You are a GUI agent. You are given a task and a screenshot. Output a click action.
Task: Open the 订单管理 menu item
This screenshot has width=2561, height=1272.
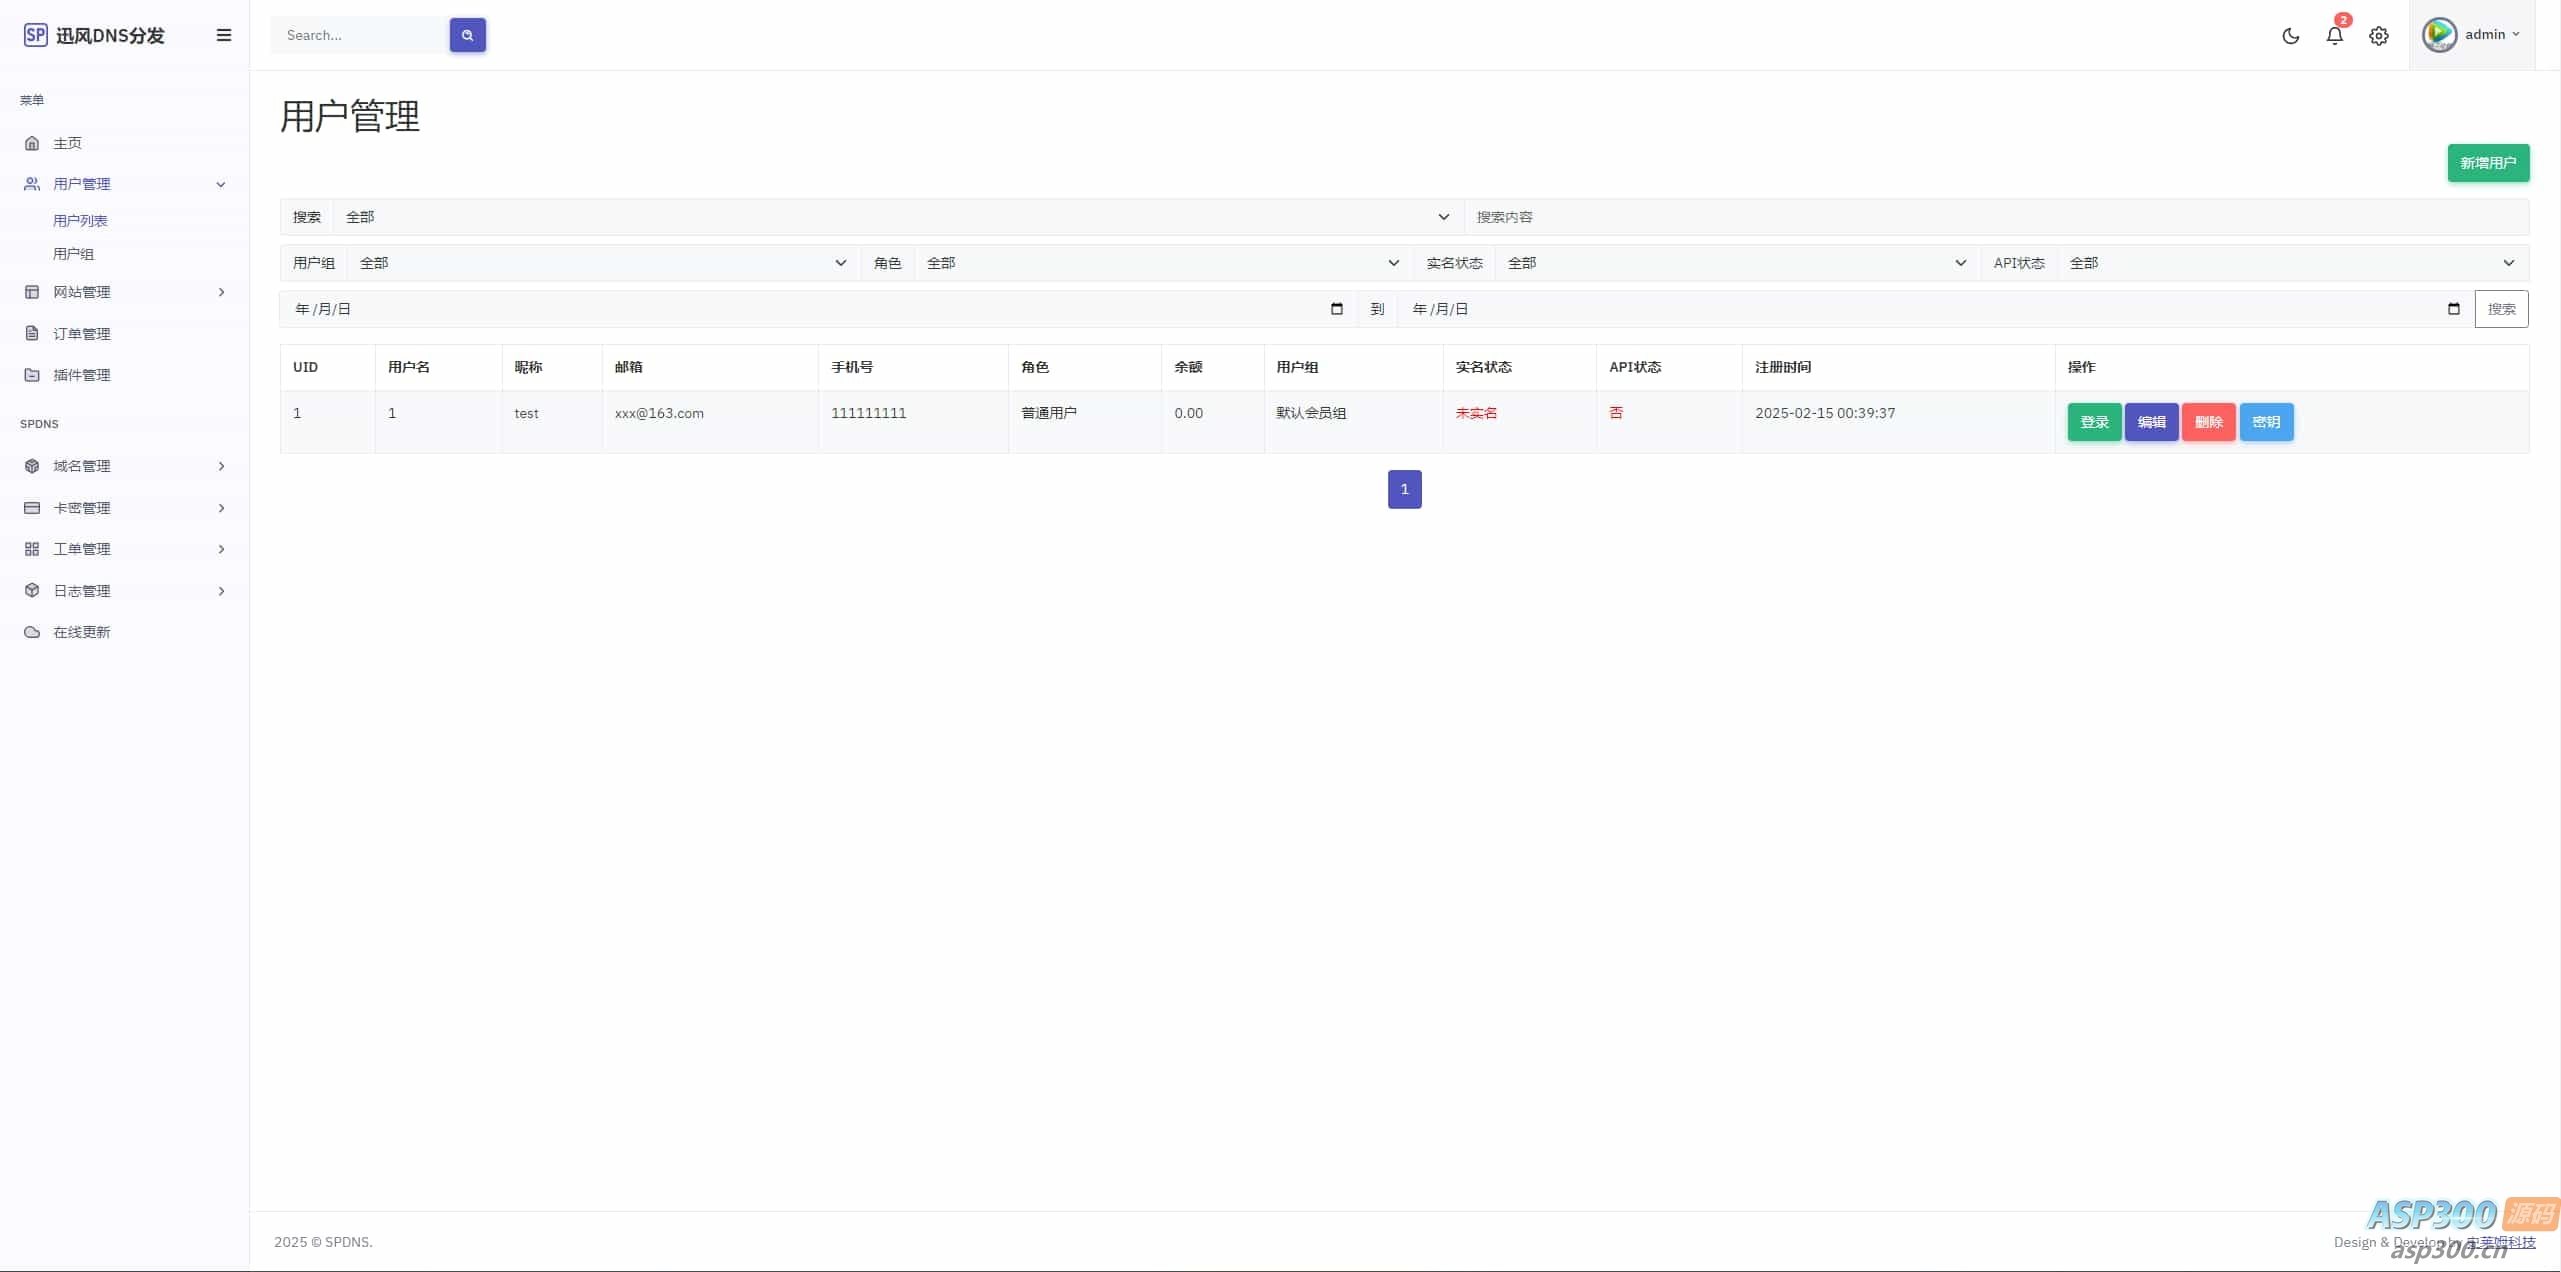pyautogui.click(x=82, y=334)
